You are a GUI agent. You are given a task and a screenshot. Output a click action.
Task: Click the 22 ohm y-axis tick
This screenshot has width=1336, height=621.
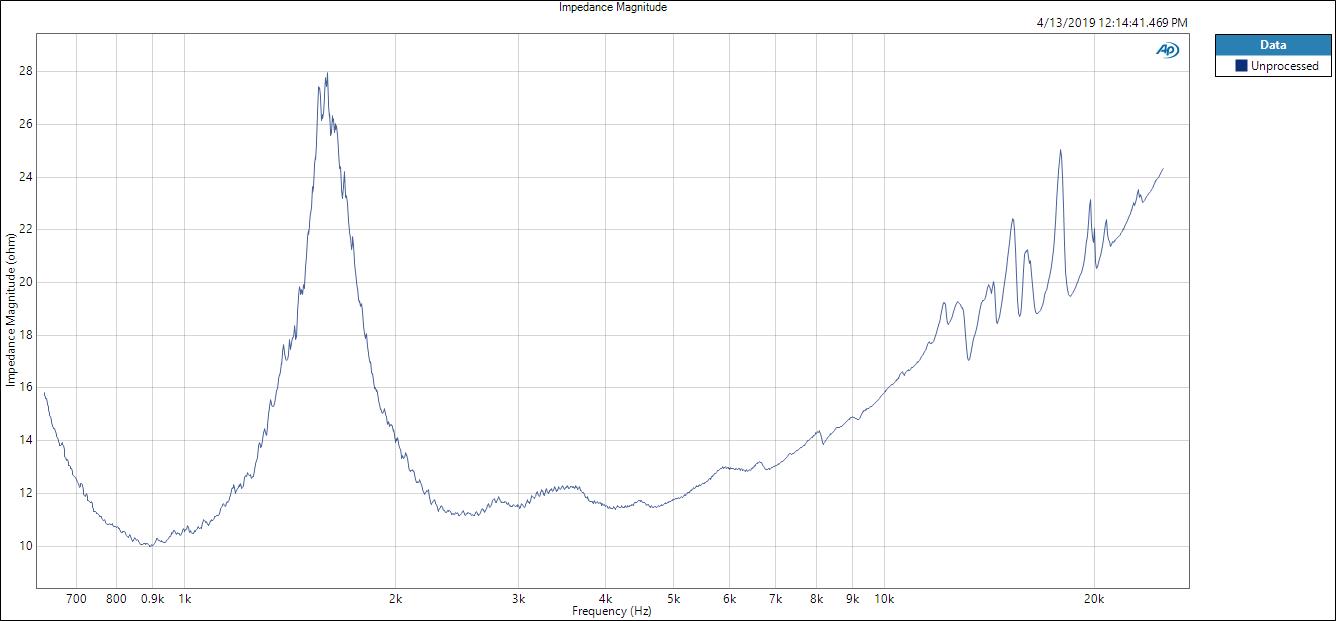(x=24, y=229)
